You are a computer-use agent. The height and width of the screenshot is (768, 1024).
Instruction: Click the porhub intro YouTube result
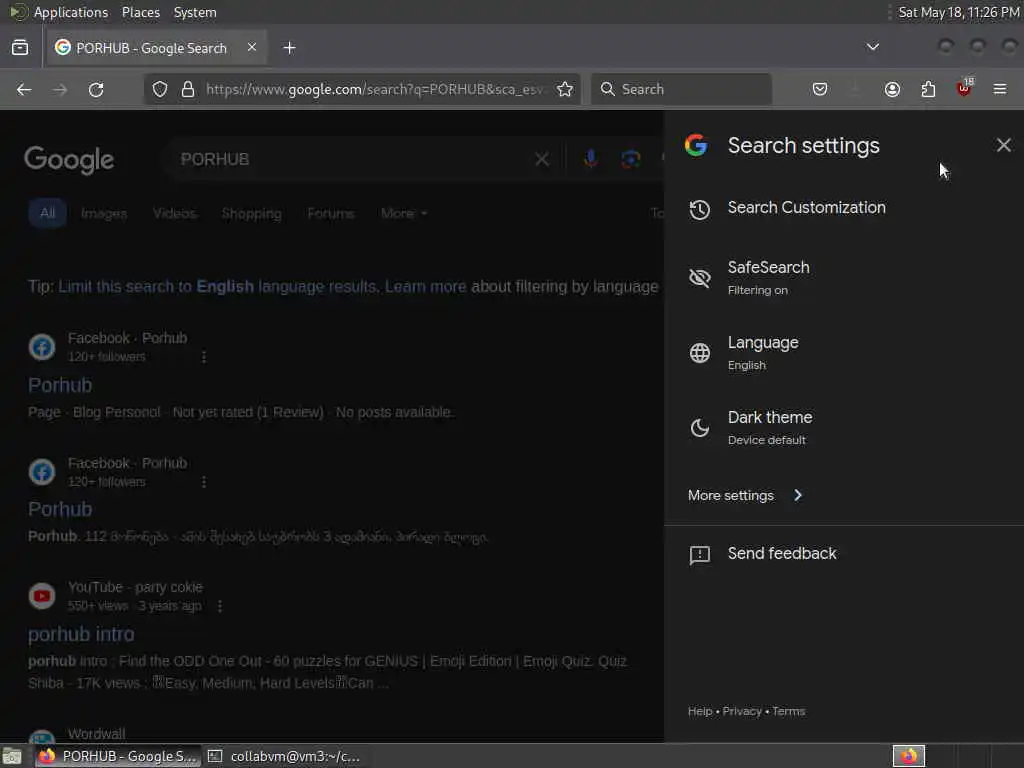(x=81, y=634)
